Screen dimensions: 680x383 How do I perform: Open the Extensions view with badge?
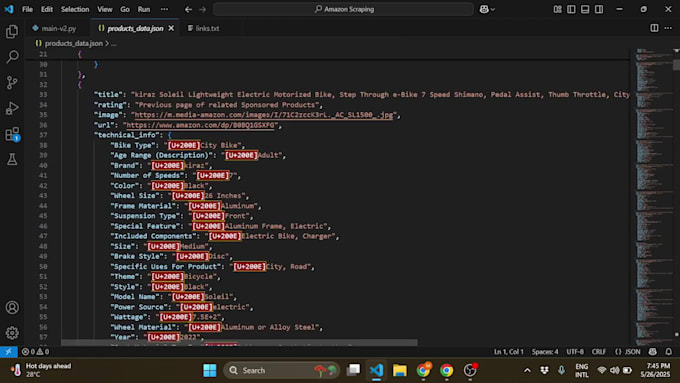(12, 134)
